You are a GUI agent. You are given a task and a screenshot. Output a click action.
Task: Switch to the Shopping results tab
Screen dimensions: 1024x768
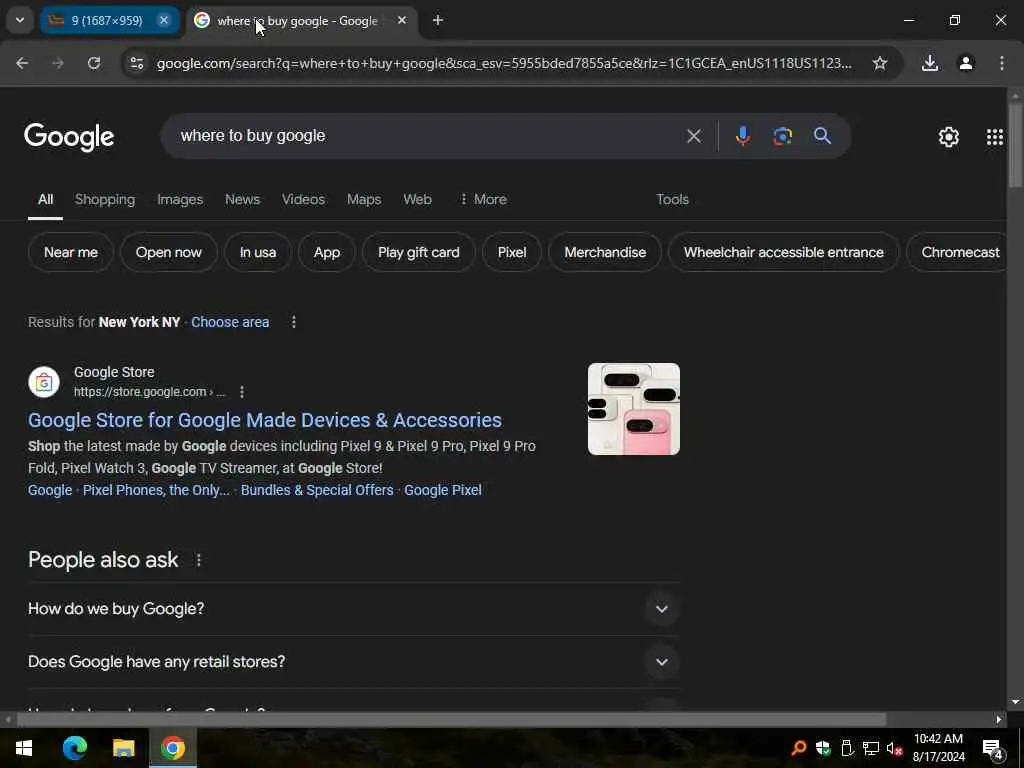(104, 199)
